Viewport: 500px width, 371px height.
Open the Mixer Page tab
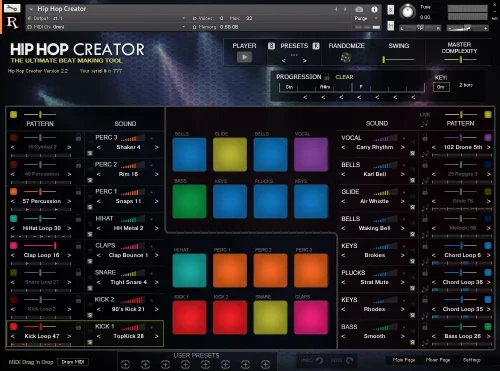tap(438, 360)
